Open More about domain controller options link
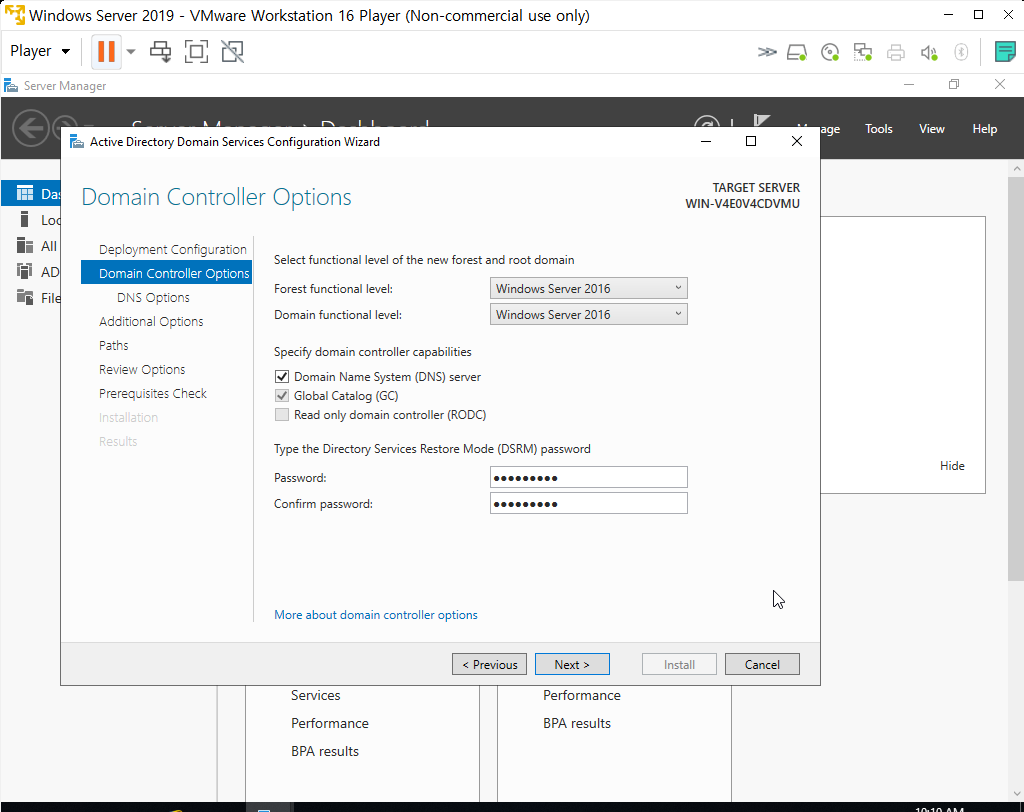 coord(376,615)
